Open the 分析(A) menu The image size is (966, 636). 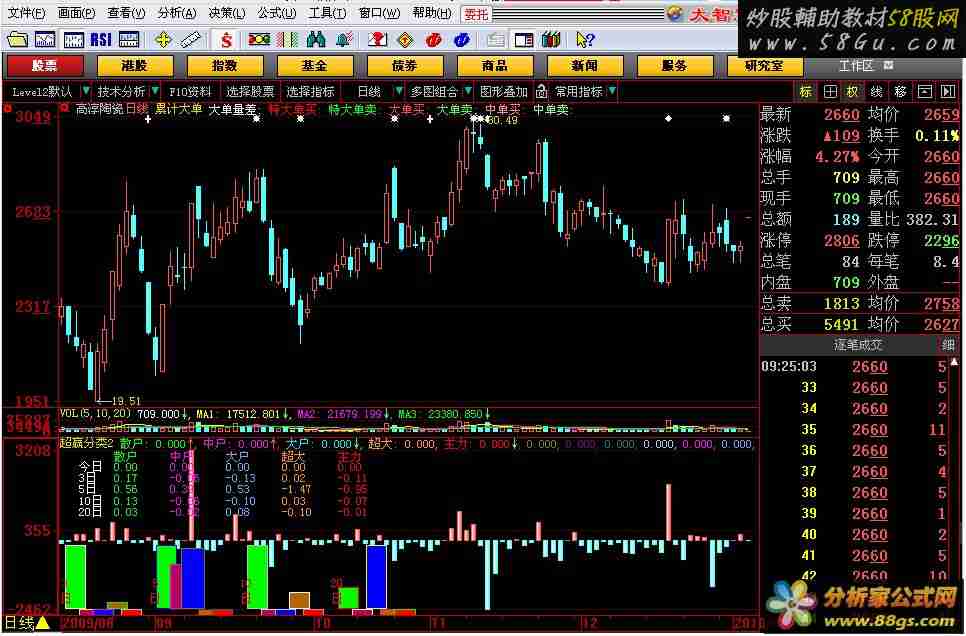pyautogui.click(x=177, y=13)
